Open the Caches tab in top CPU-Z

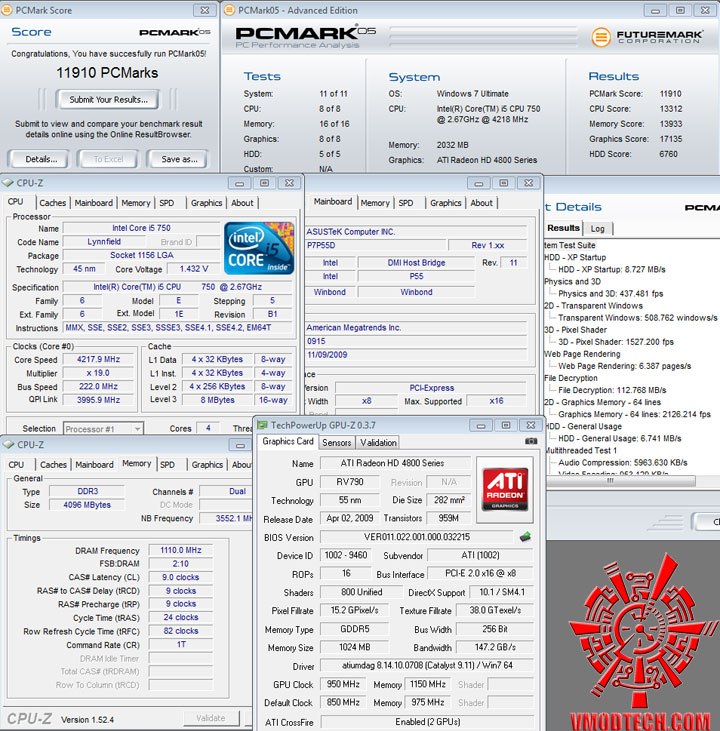[x=53, y=203]
